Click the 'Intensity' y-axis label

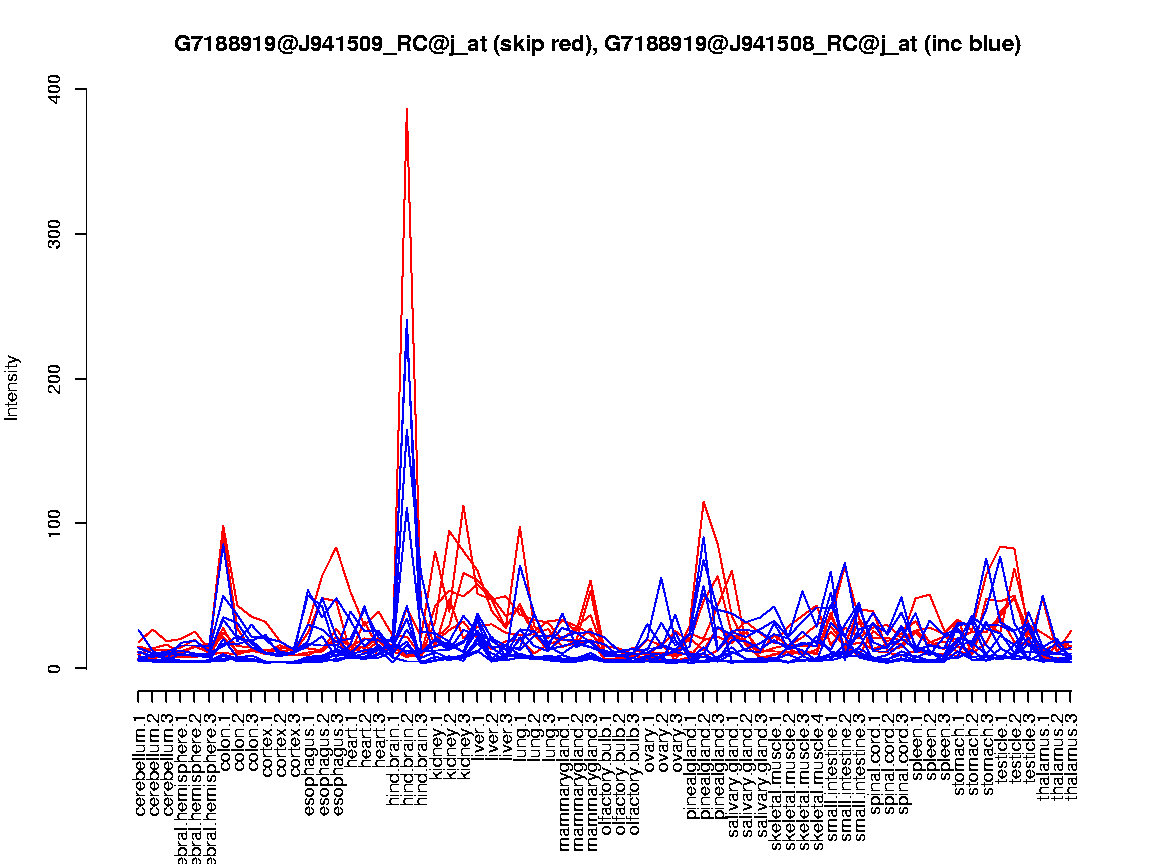click(x=12, y=387)
